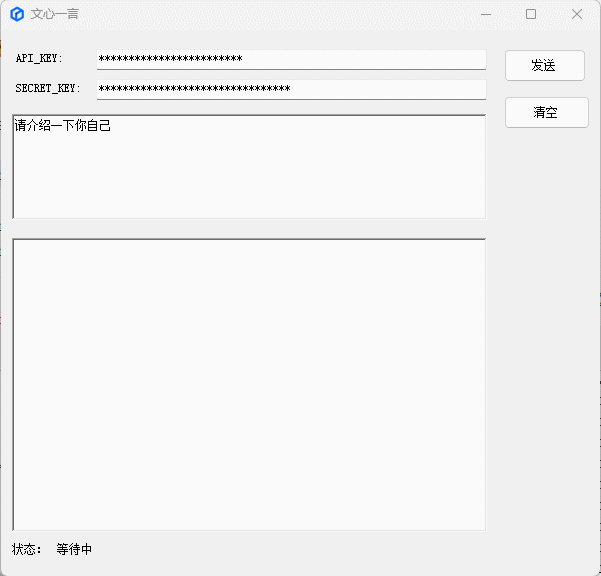Click the 清空 clear button

tap(547, 112)
